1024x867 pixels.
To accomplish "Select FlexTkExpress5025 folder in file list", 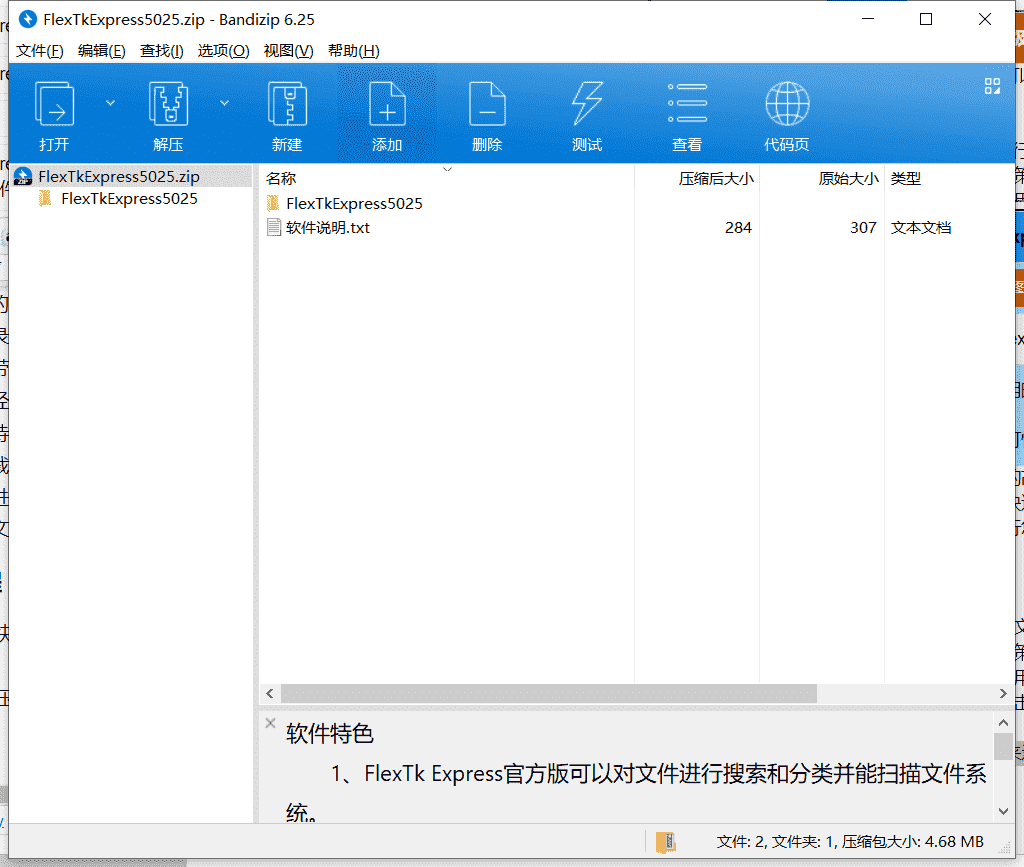I will (354, 204).
